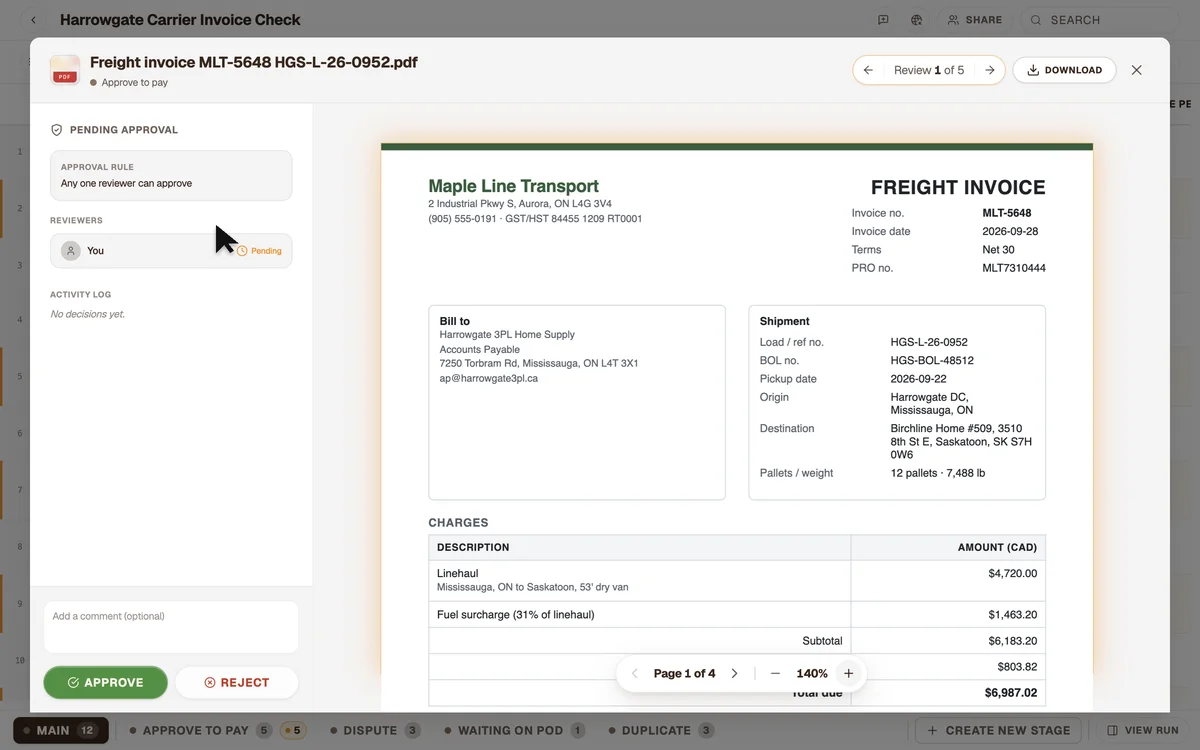Open View Run in the bottom bar
The width and height of the screenshot is (1200, 750).
tap(1143, 731)
